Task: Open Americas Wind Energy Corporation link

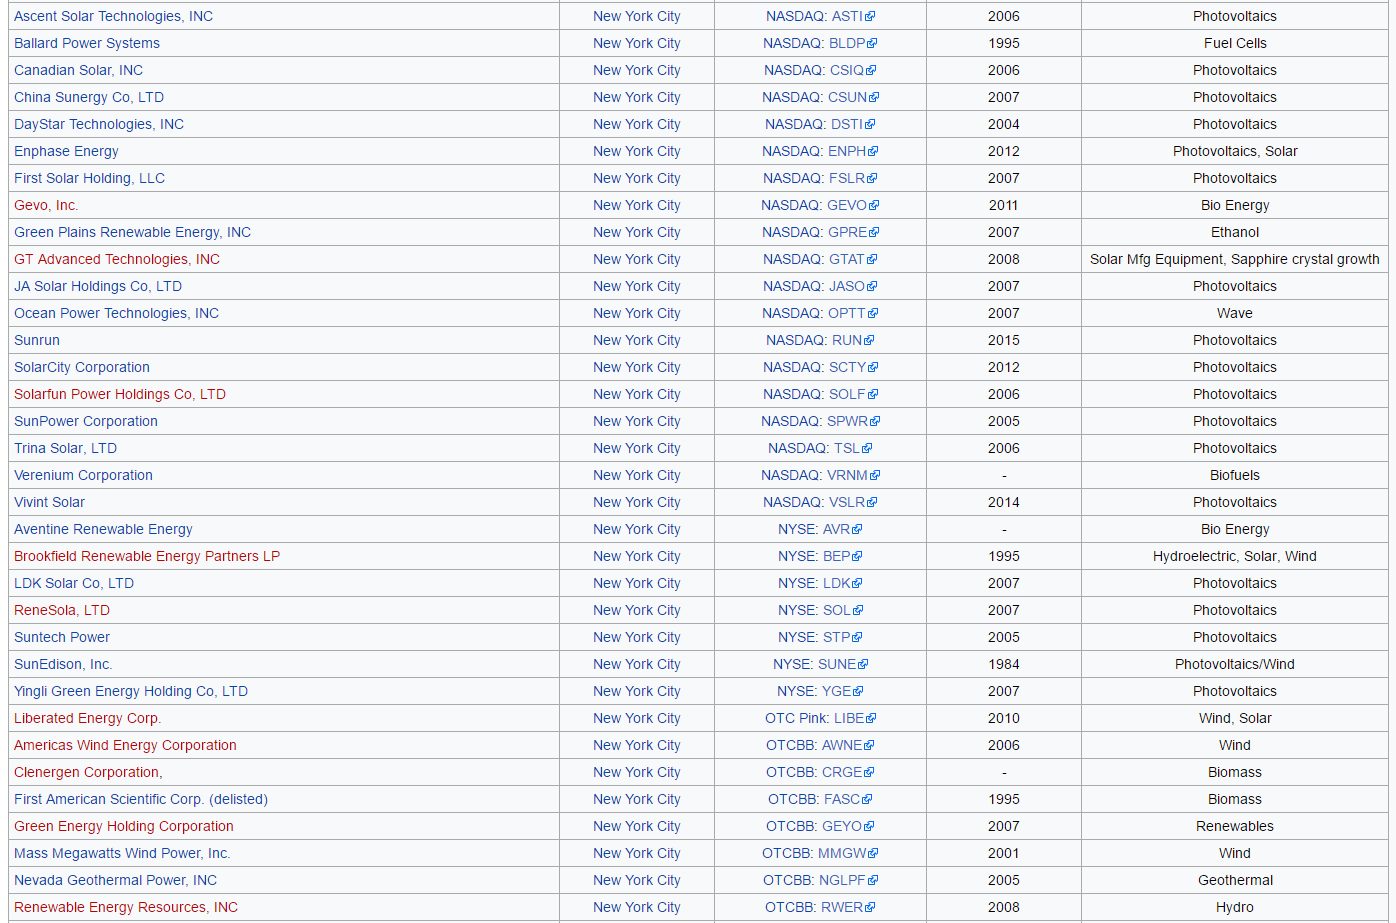Action: coord(125,745)
